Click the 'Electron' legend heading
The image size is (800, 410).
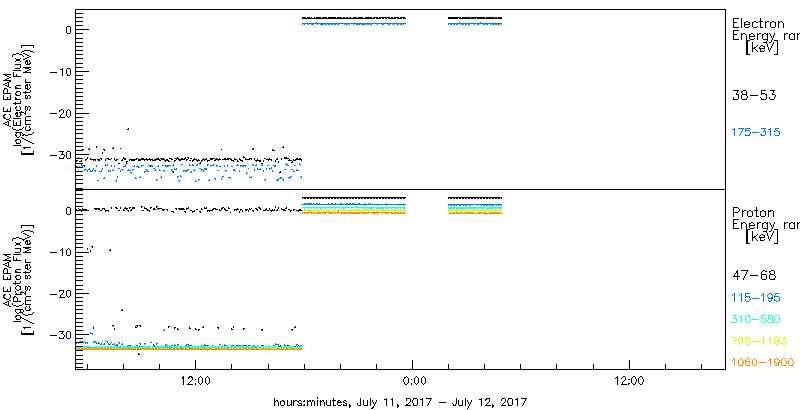[x=758, y=23]
